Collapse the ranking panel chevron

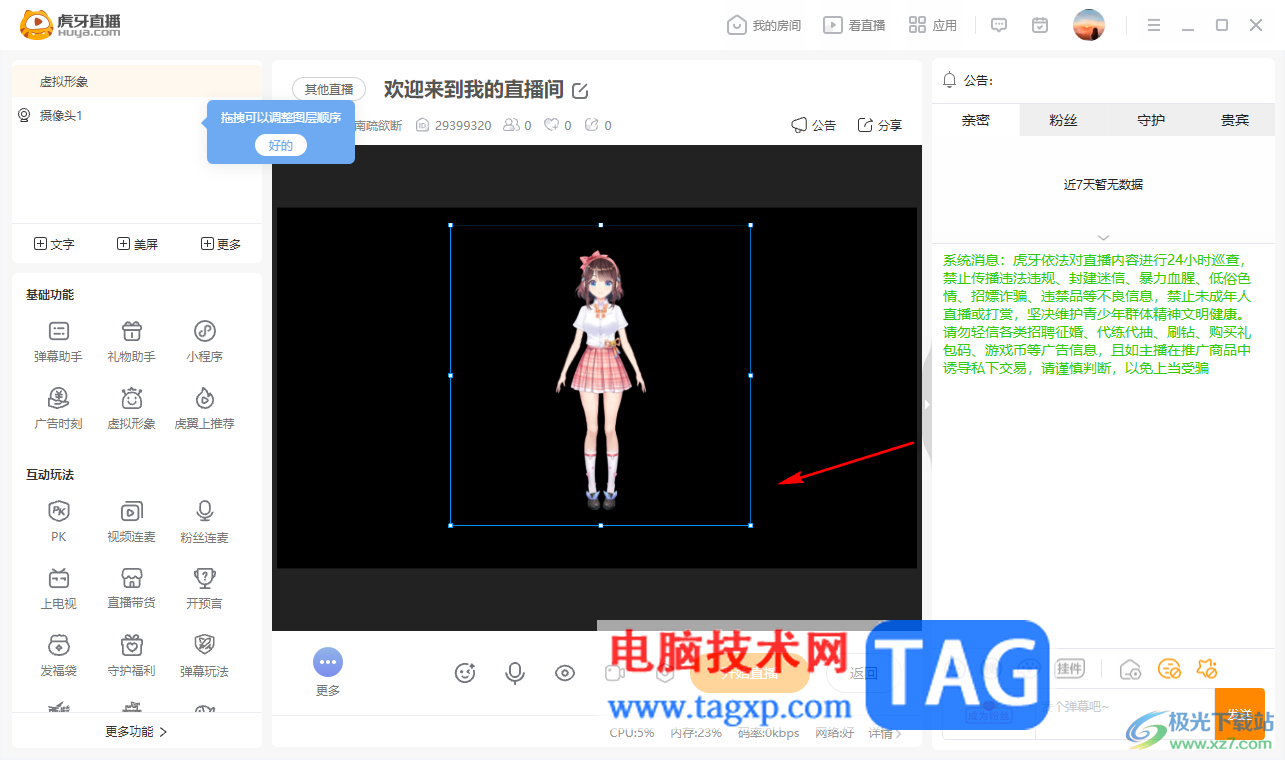1103,237
